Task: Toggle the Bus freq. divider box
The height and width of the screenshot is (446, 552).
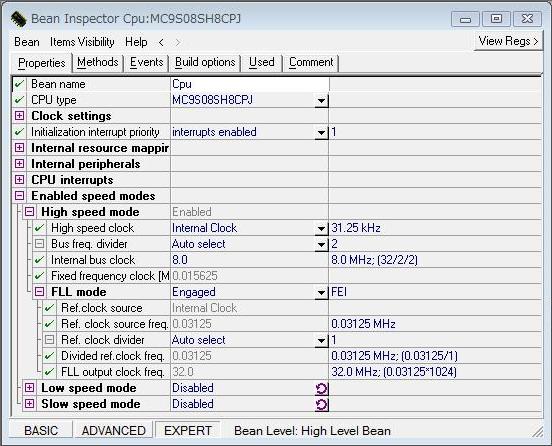Action: 39,244
